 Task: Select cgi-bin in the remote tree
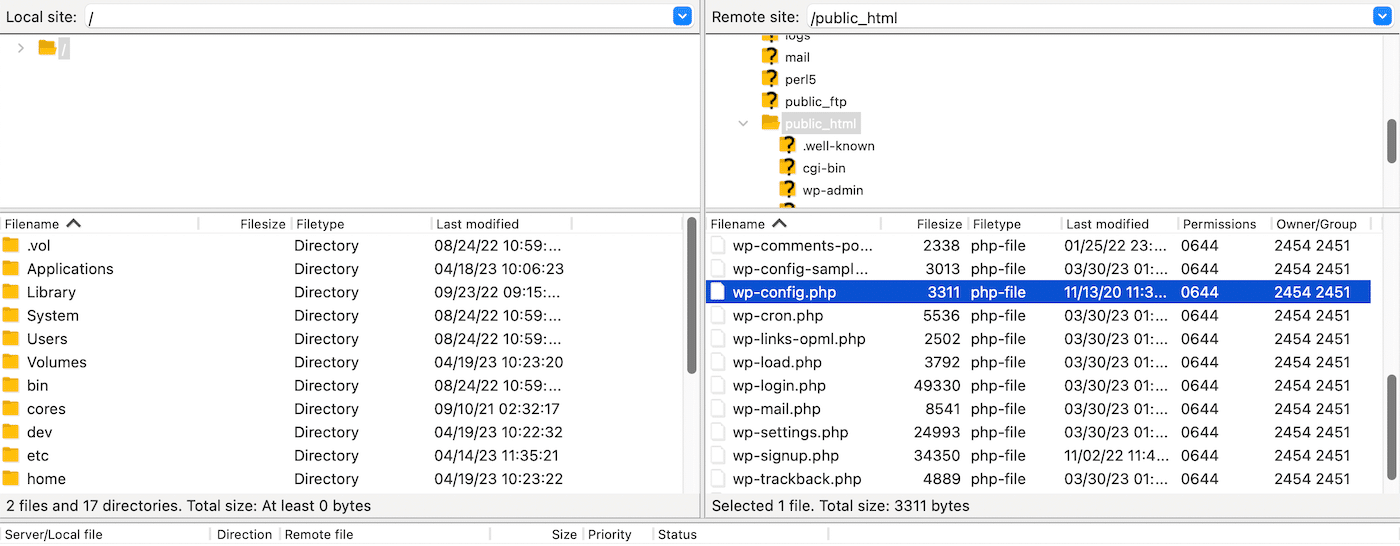point(824,168)
